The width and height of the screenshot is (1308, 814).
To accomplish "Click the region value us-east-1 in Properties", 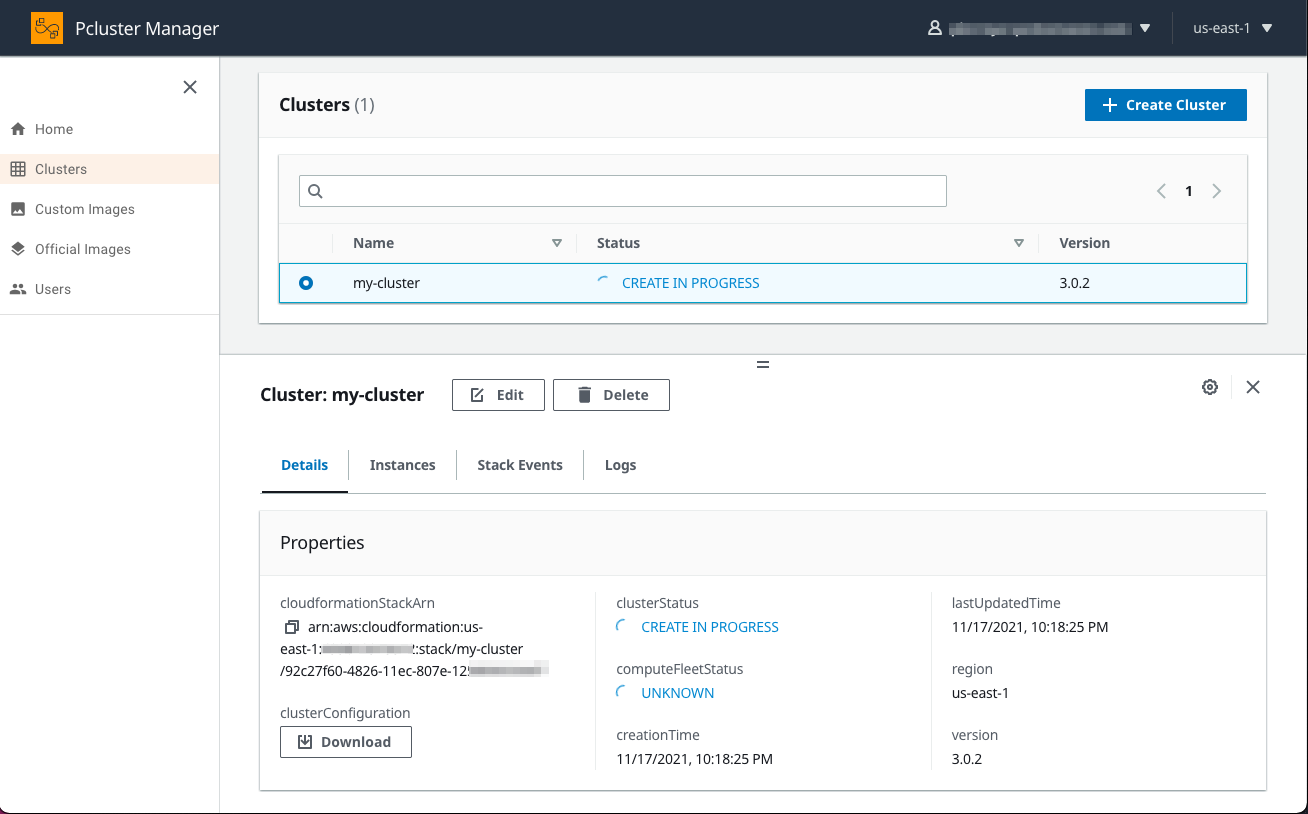I will (x=980, y=693).
